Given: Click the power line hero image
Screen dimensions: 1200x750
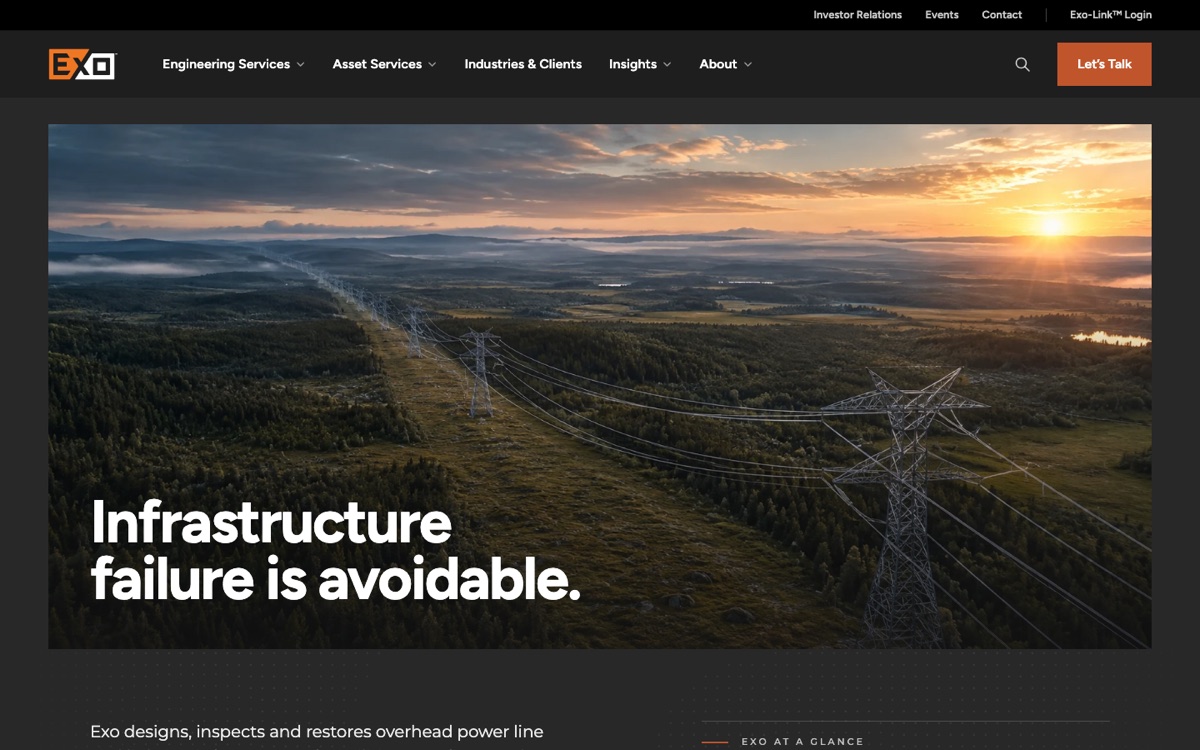Looking at the screenshot, I should pos(600,386).
